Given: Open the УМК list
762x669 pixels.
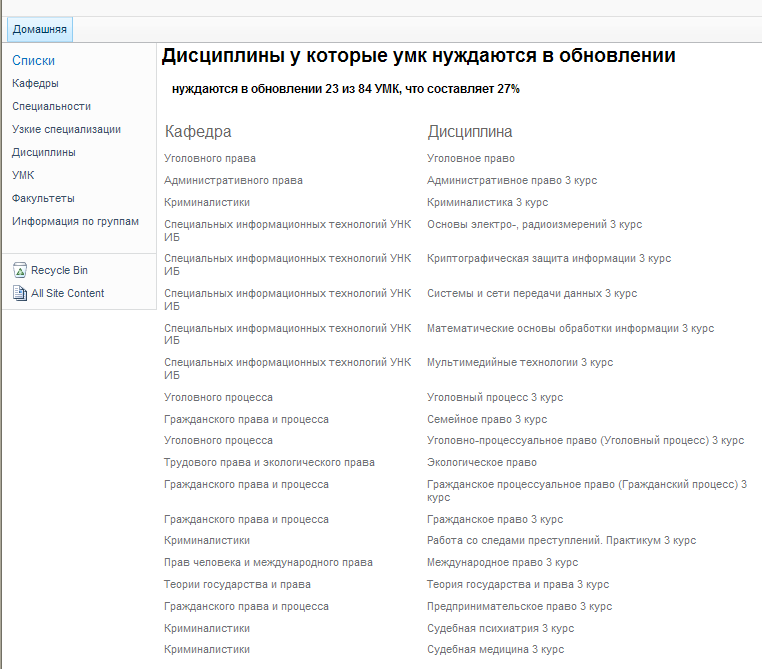Looking at the screenshot, I should pos(23,175).
